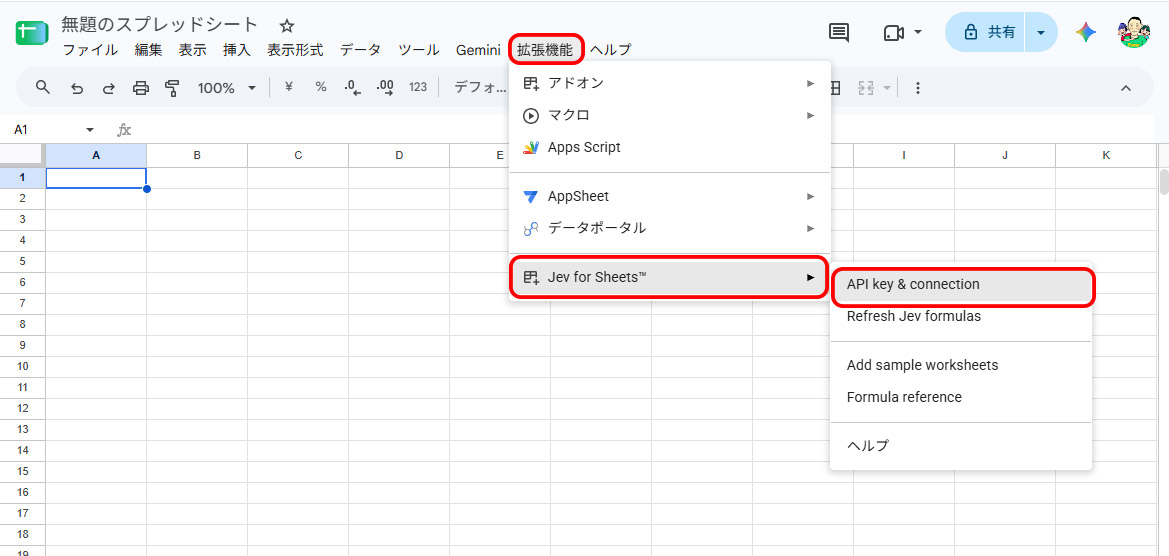This screenshot has width=1169, height=556.
Task: Print the spreadsheet
Action: point(141,88)
